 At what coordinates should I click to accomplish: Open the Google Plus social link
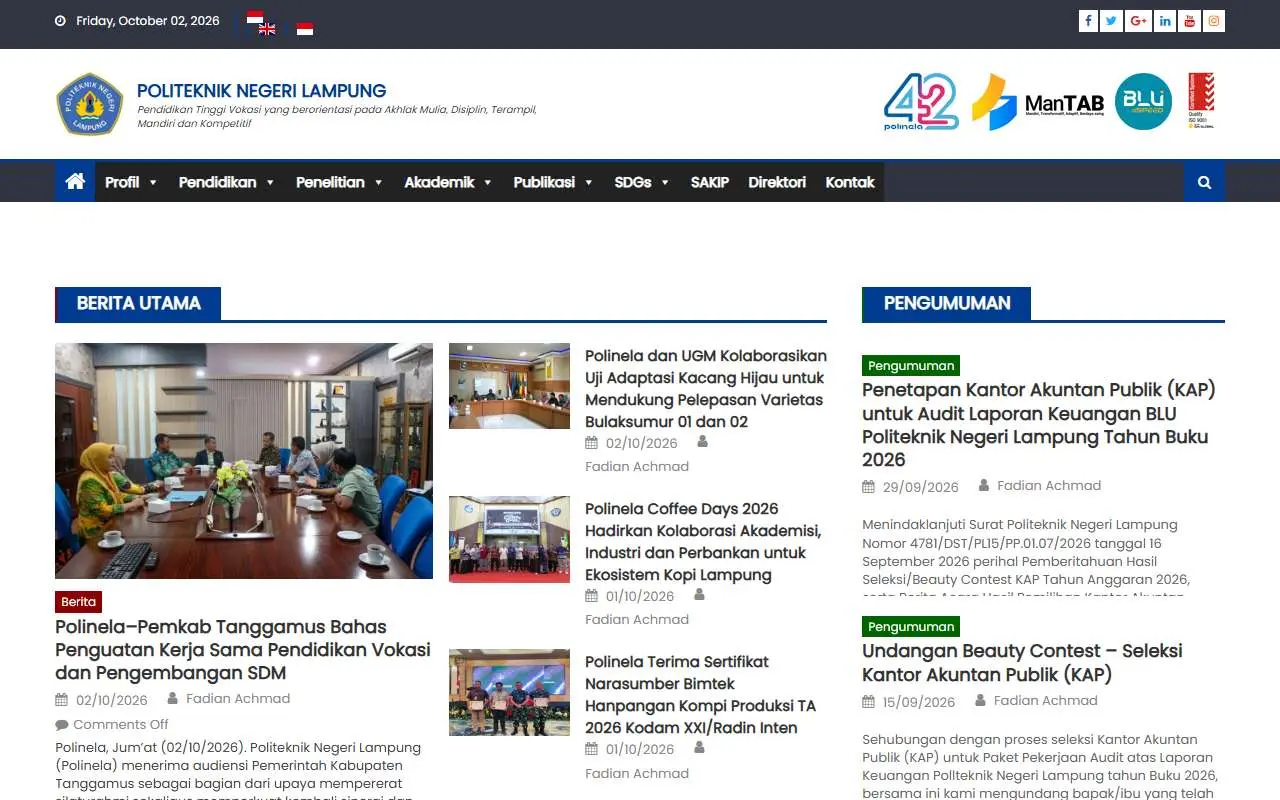coord(1138,21)
